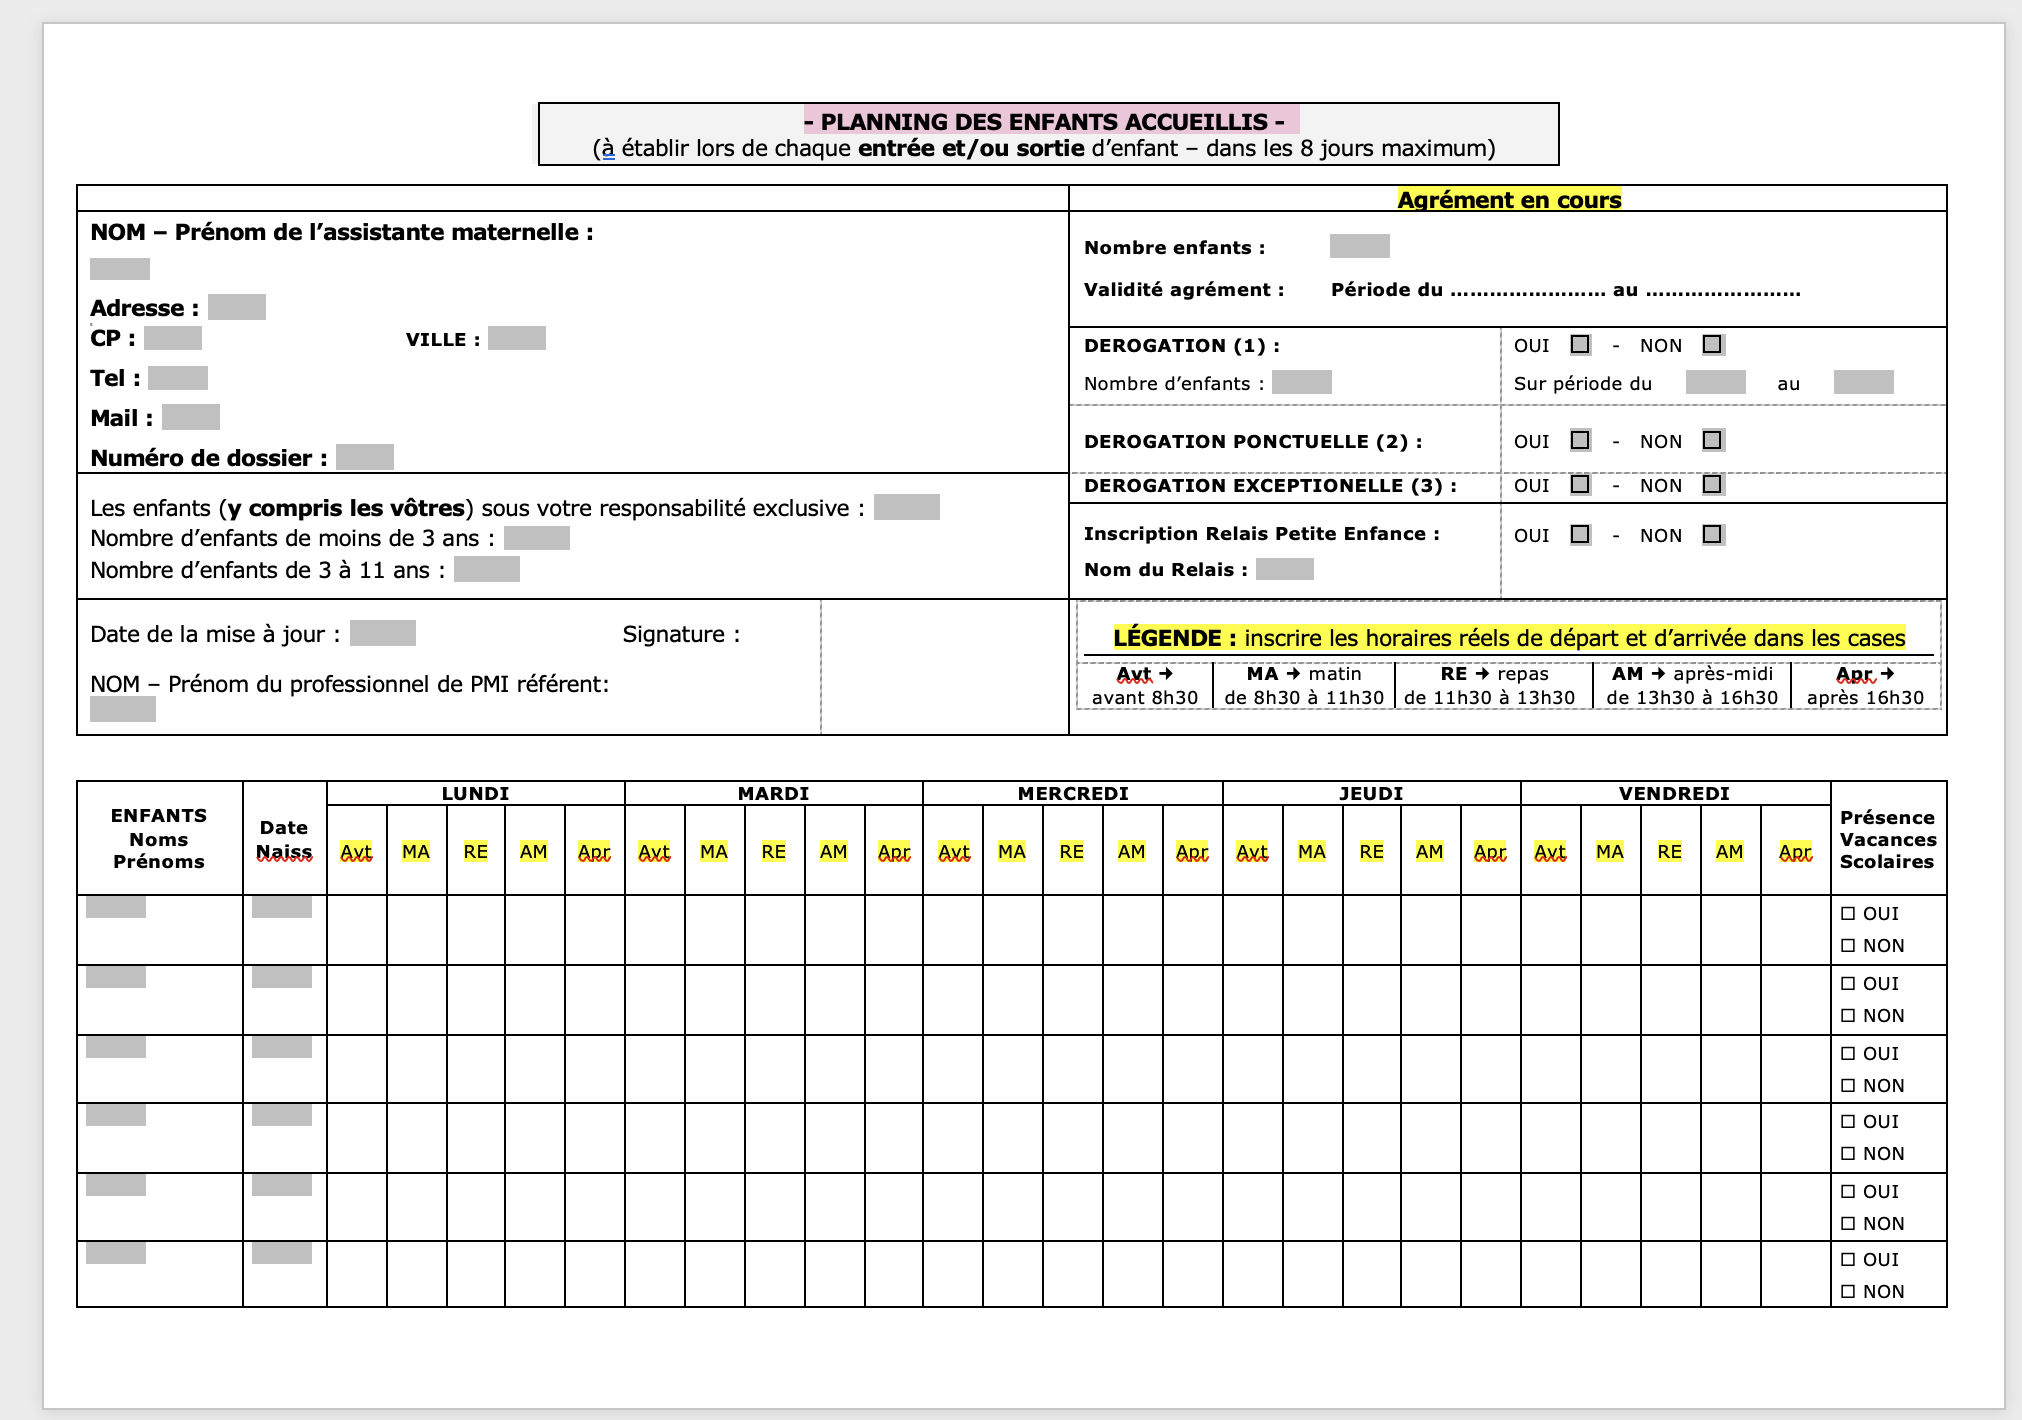Screen dimensions: 2022x1420
Task: Click the enfants de moins de 3 ans field
Action: tap(537, 538)
